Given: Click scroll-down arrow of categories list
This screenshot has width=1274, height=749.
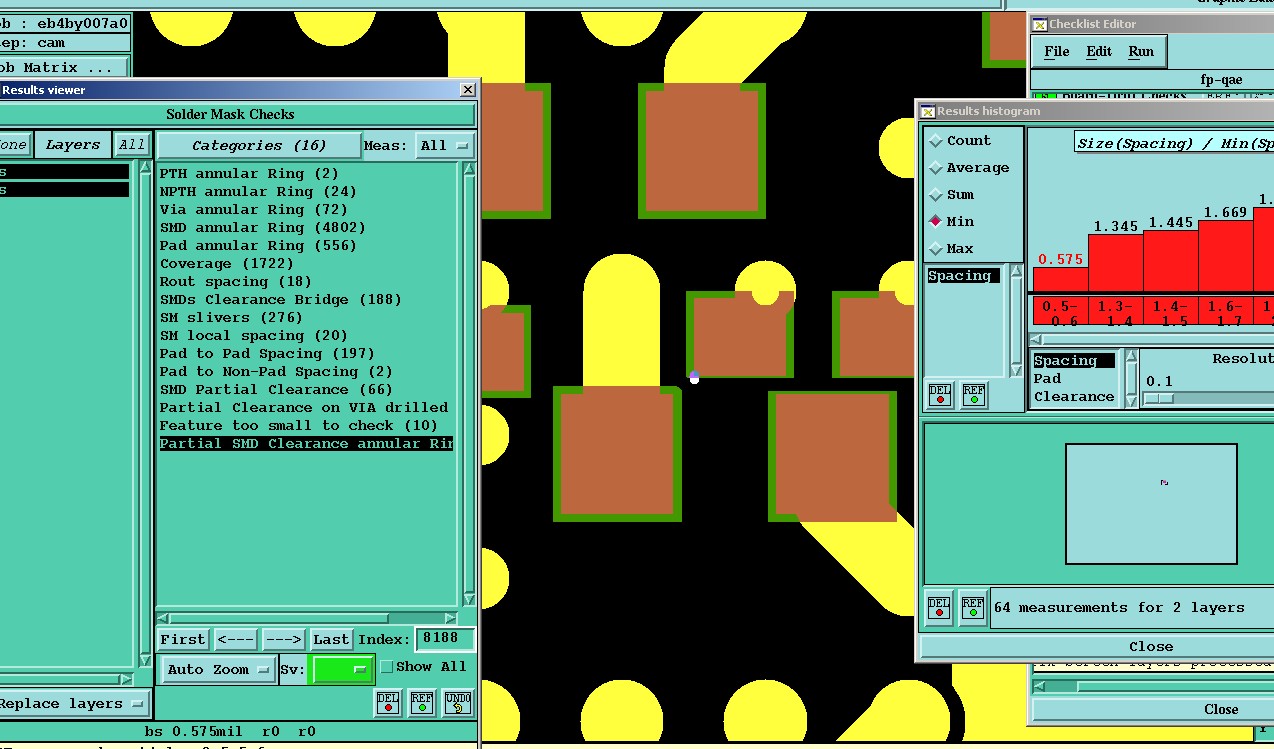Looking at the screenshot, I should point(469,600).
